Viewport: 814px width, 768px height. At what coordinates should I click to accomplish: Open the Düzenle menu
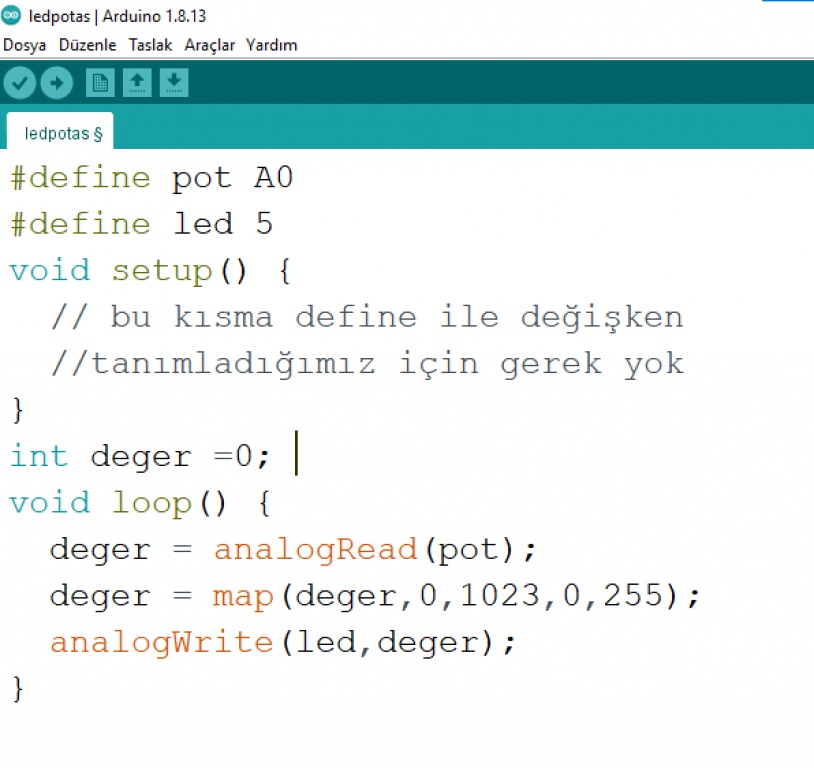(88, 45)
